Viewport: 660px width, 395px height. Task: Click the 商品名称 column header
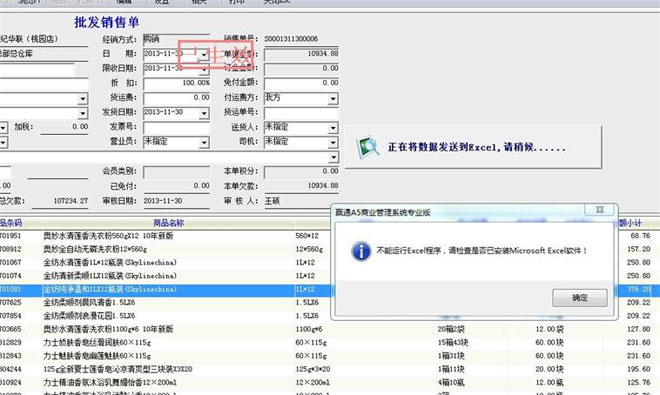pos(168,223)
